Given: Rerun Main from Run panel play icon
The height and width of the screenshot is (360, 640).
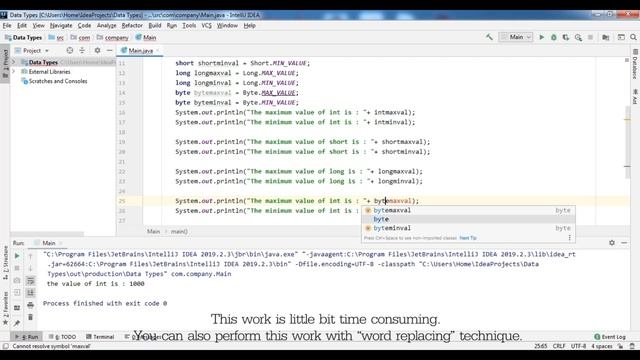Looking at the screenshot, I should click(x=17, y=256).
